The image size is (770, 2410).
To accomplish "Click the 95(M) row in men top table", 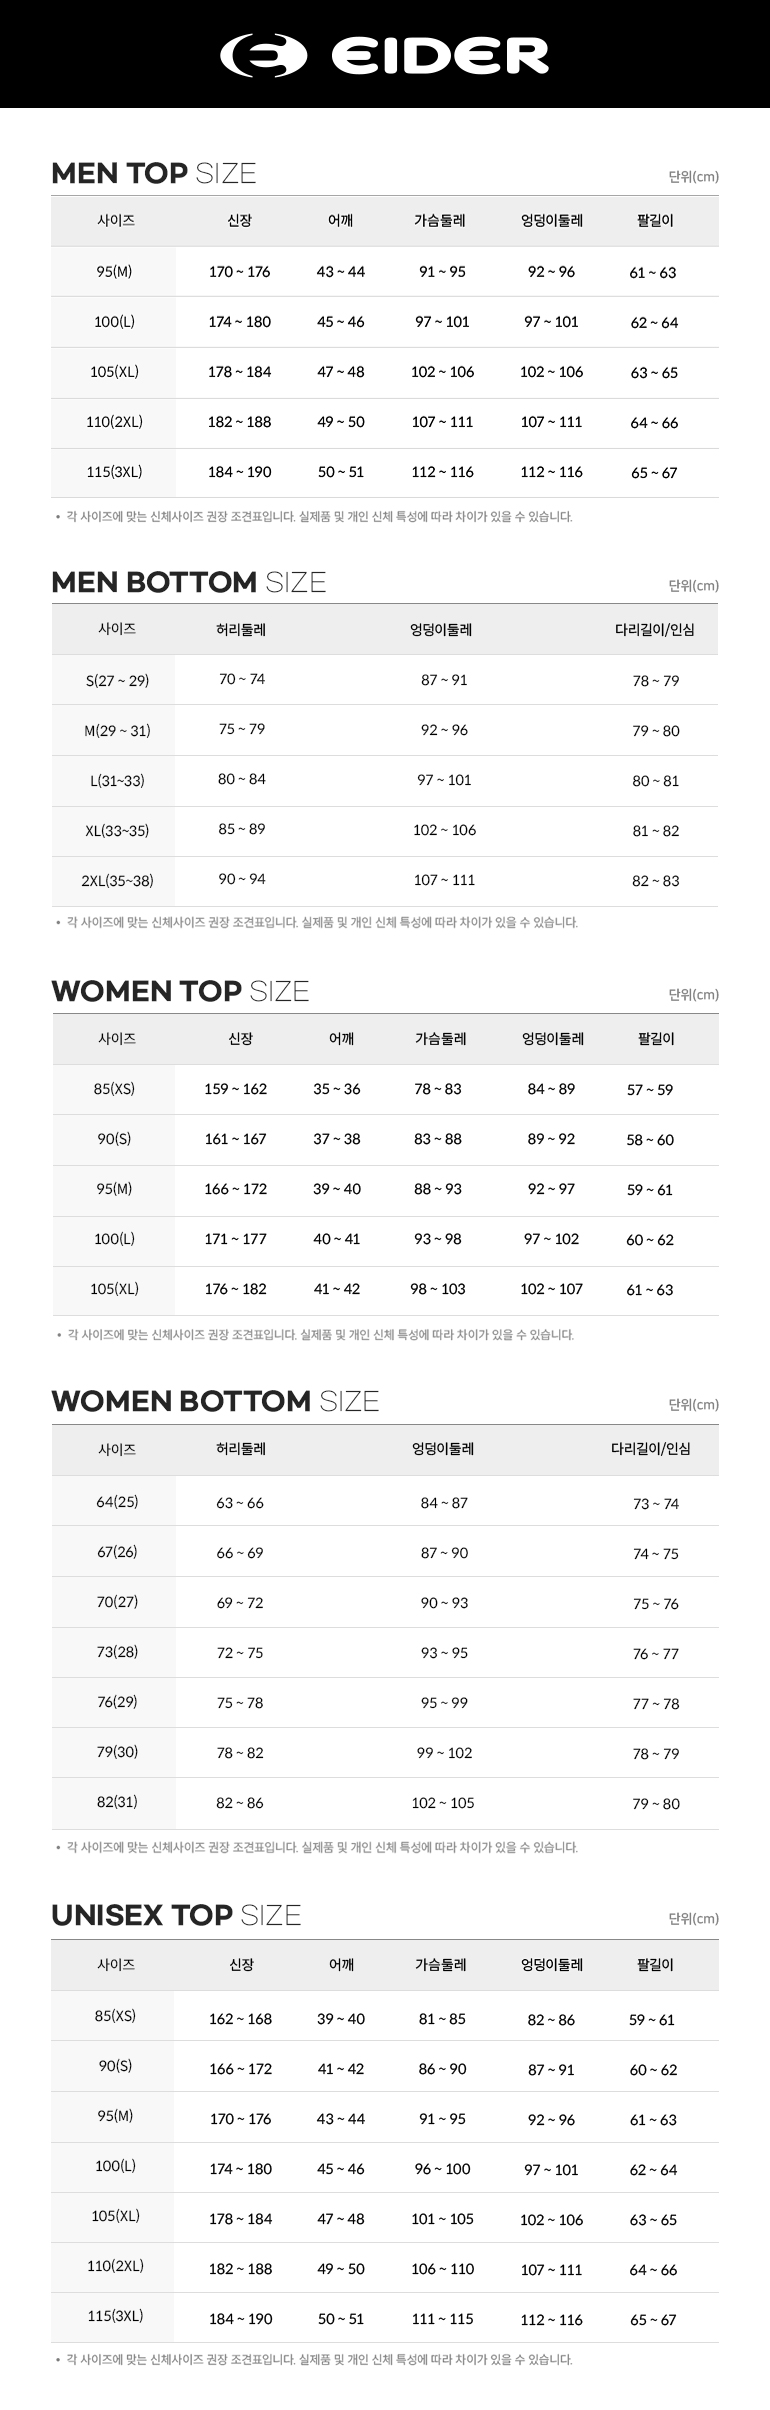I will [385, 271].
